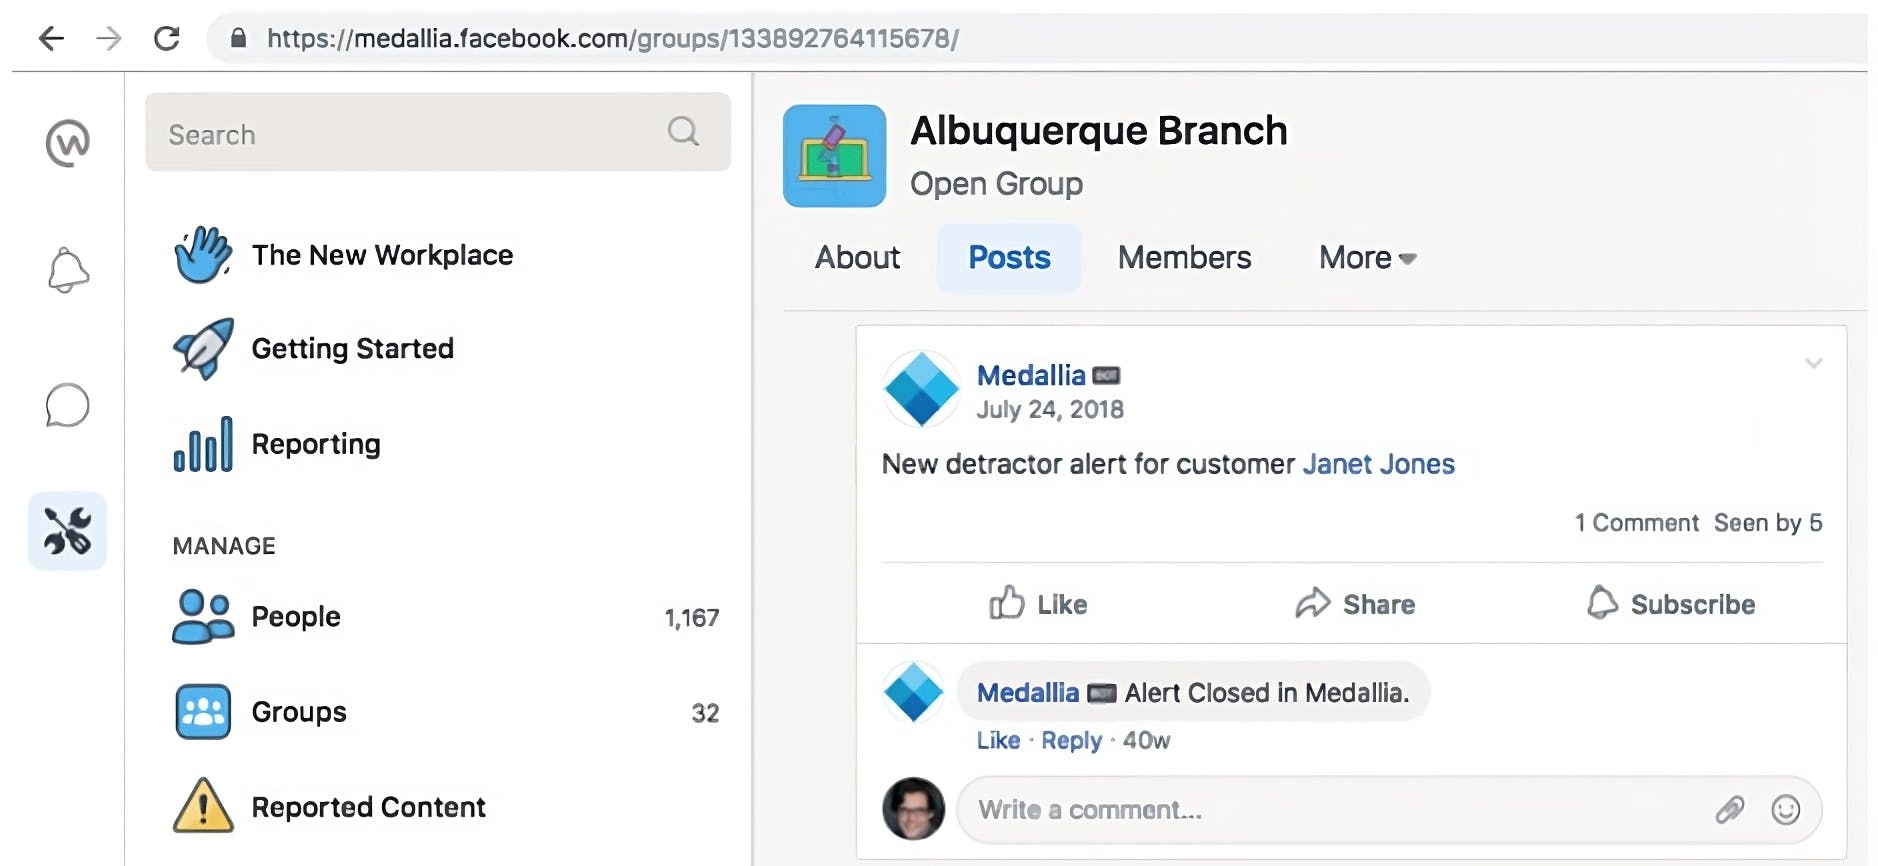Switch to the About tab
1878x866 pixels.
coord(857,258)
